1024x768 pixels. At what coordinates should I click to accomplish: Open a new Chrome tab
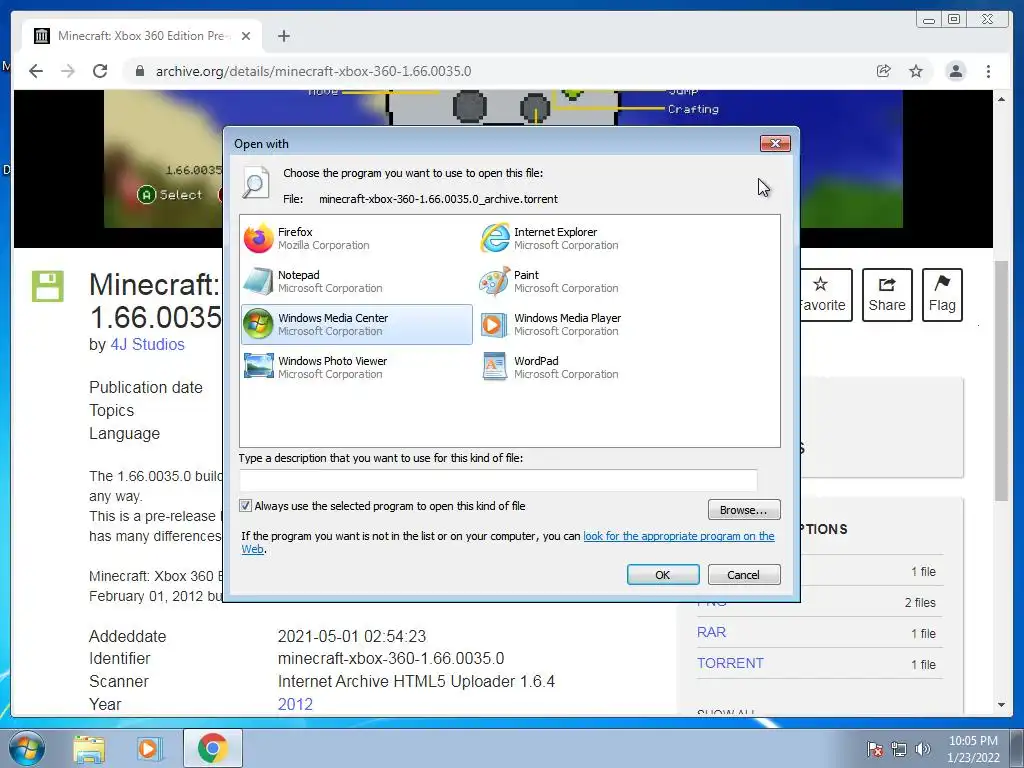[283, 36]
